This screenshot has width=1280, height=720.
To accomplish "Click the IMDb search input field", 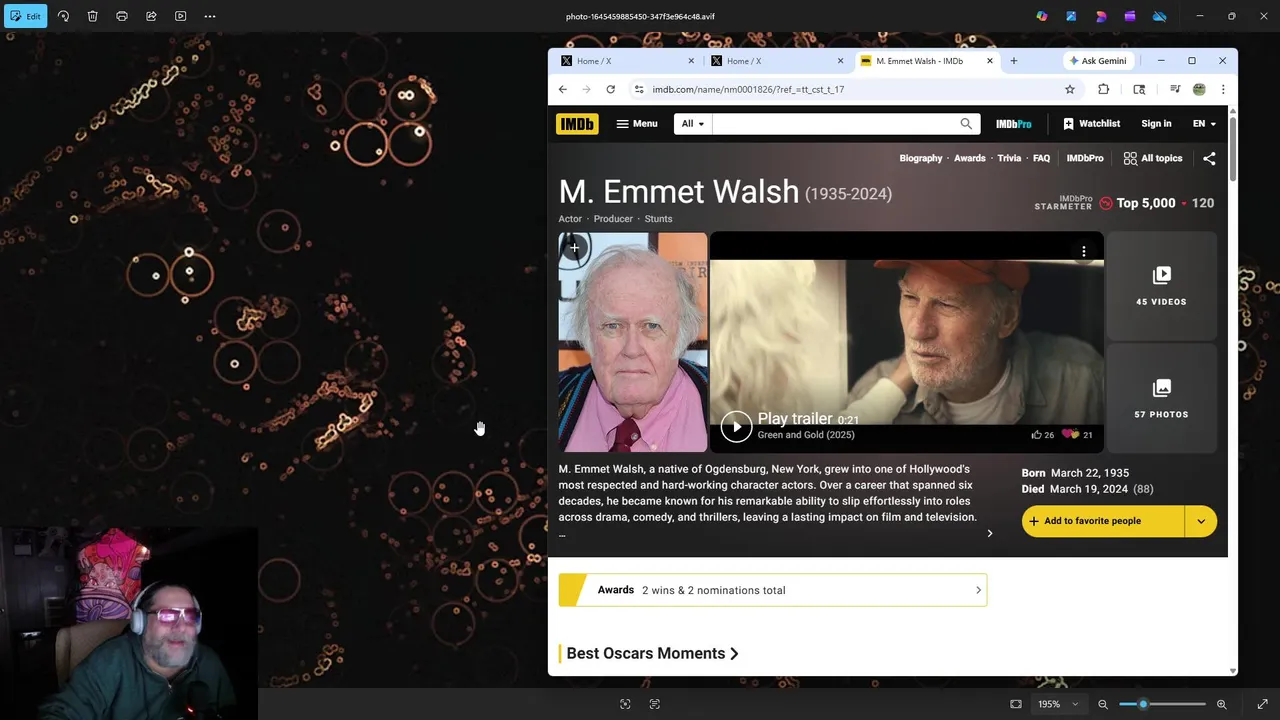I will pyautogui.click(x=832, y=124).
